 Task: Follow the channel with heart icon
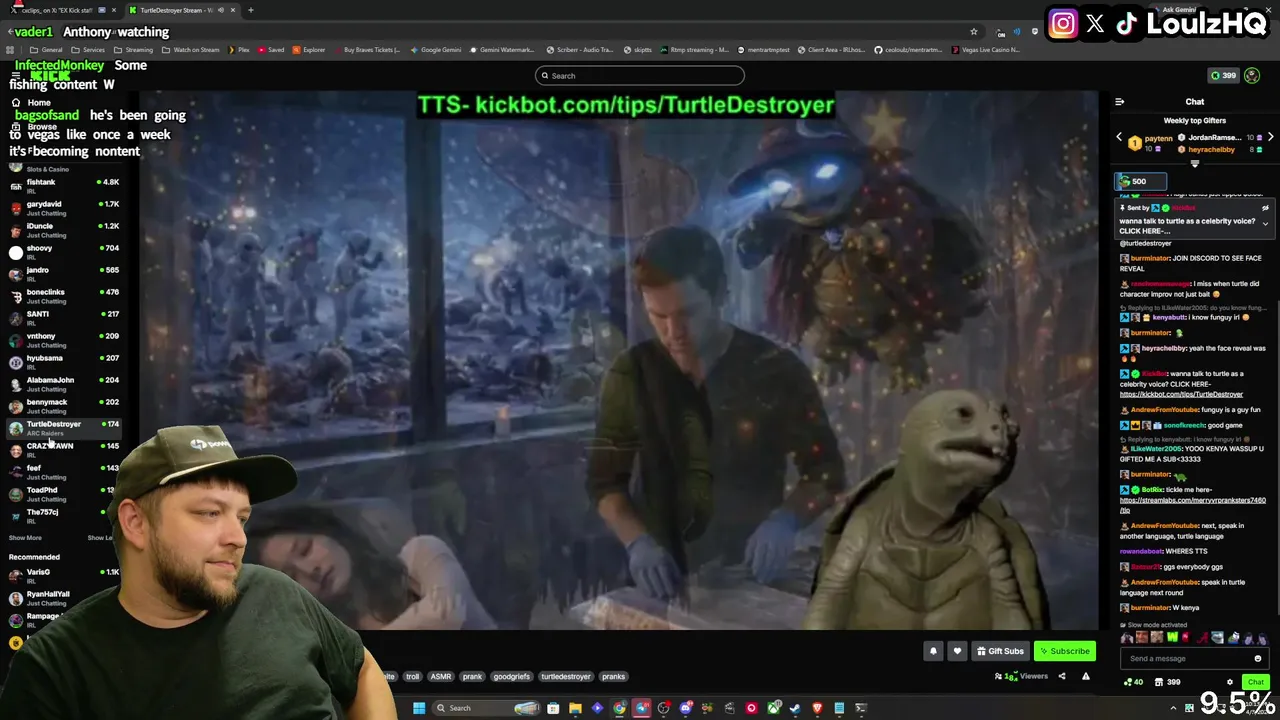coord(957,651)
